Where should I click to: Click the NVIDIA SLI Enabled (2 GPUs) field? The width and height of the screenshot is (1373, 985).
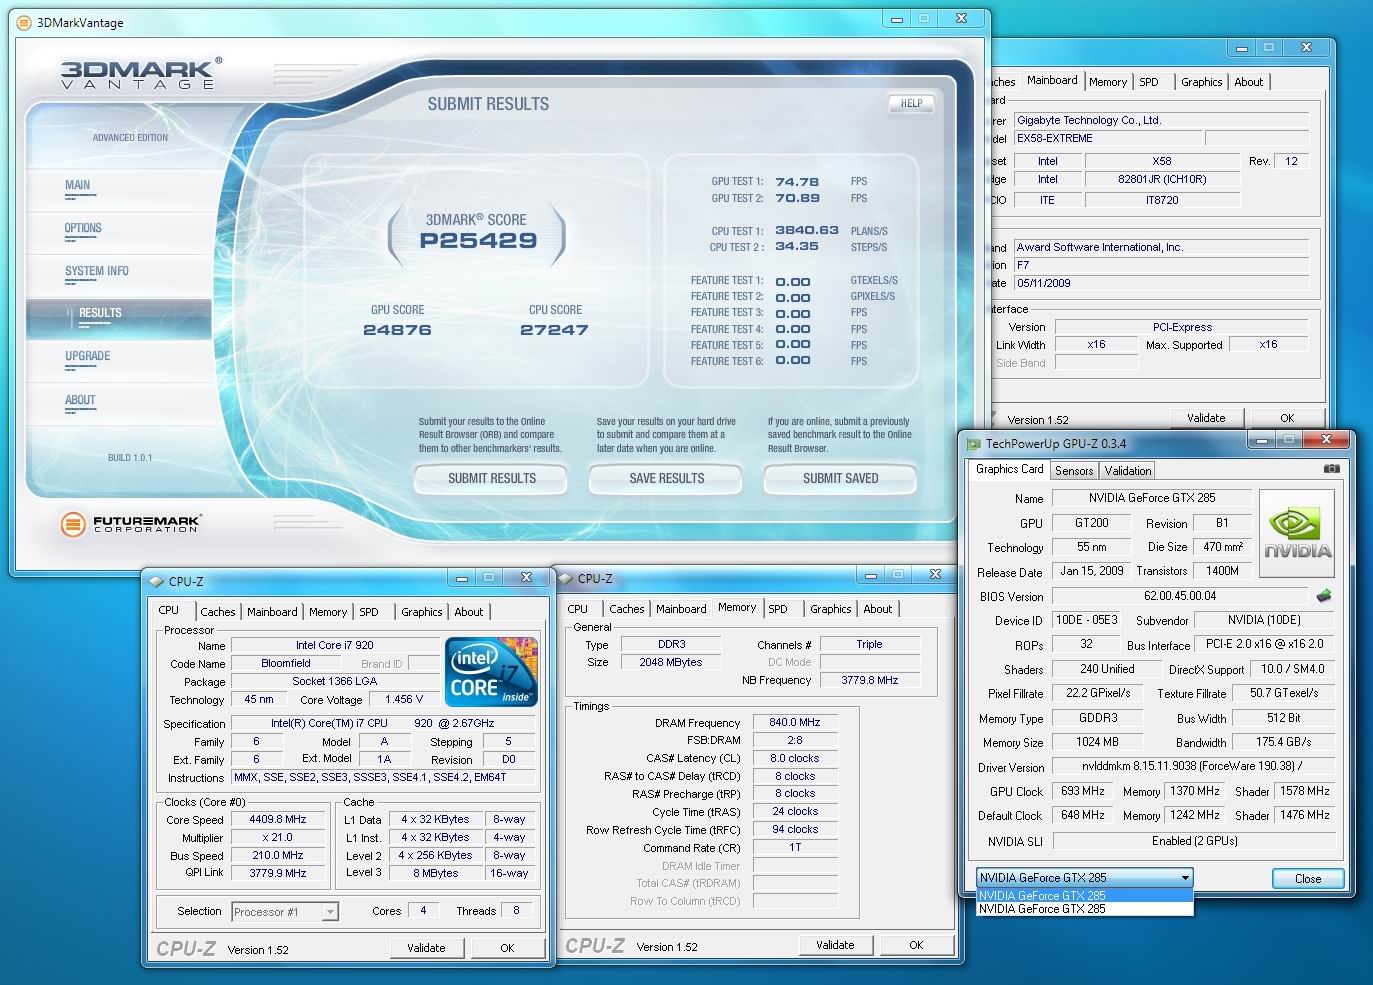1192,841
